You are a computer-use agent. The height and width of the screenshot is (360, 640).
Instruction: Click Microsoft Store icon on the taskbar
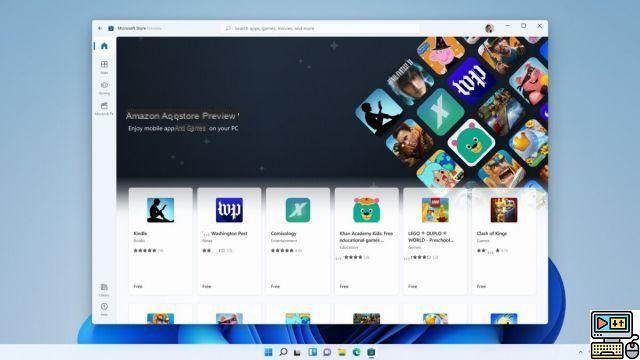[x=371, y=352]
